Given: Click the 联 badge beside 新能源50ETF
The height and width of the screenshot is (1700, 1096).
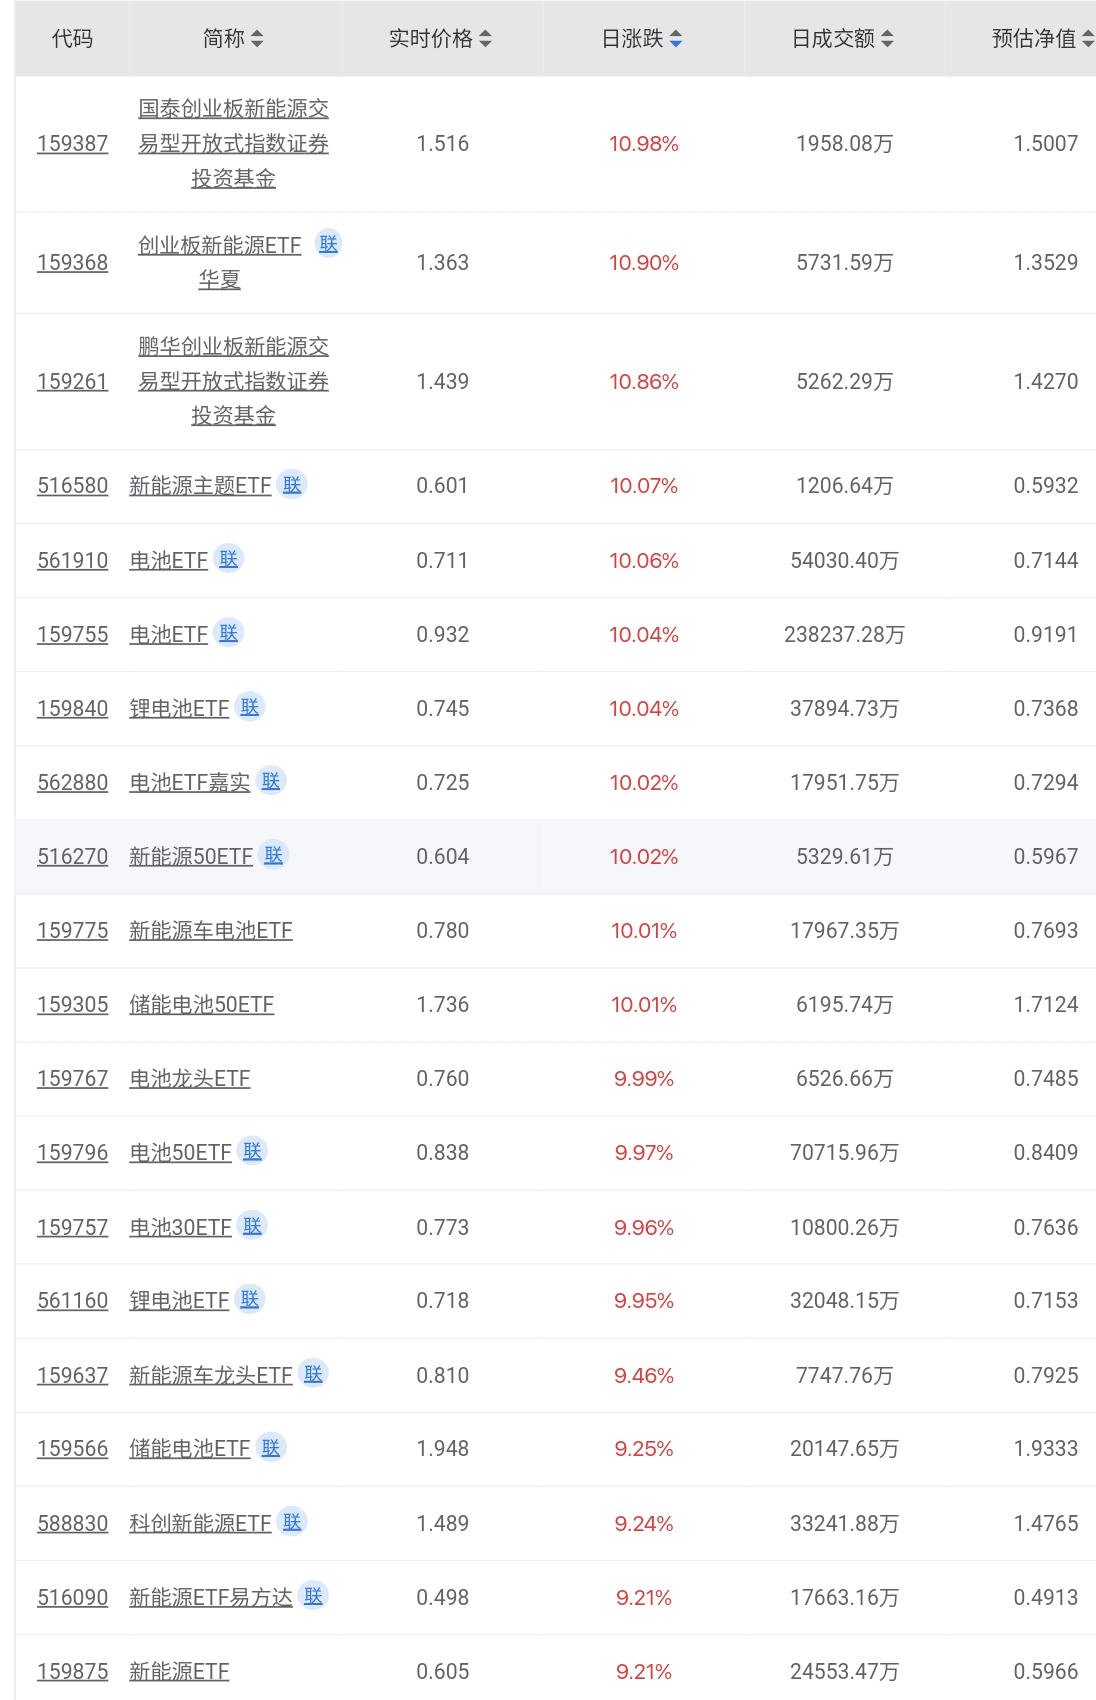Looking at the screenshot, I should click(x=274, y=855).
